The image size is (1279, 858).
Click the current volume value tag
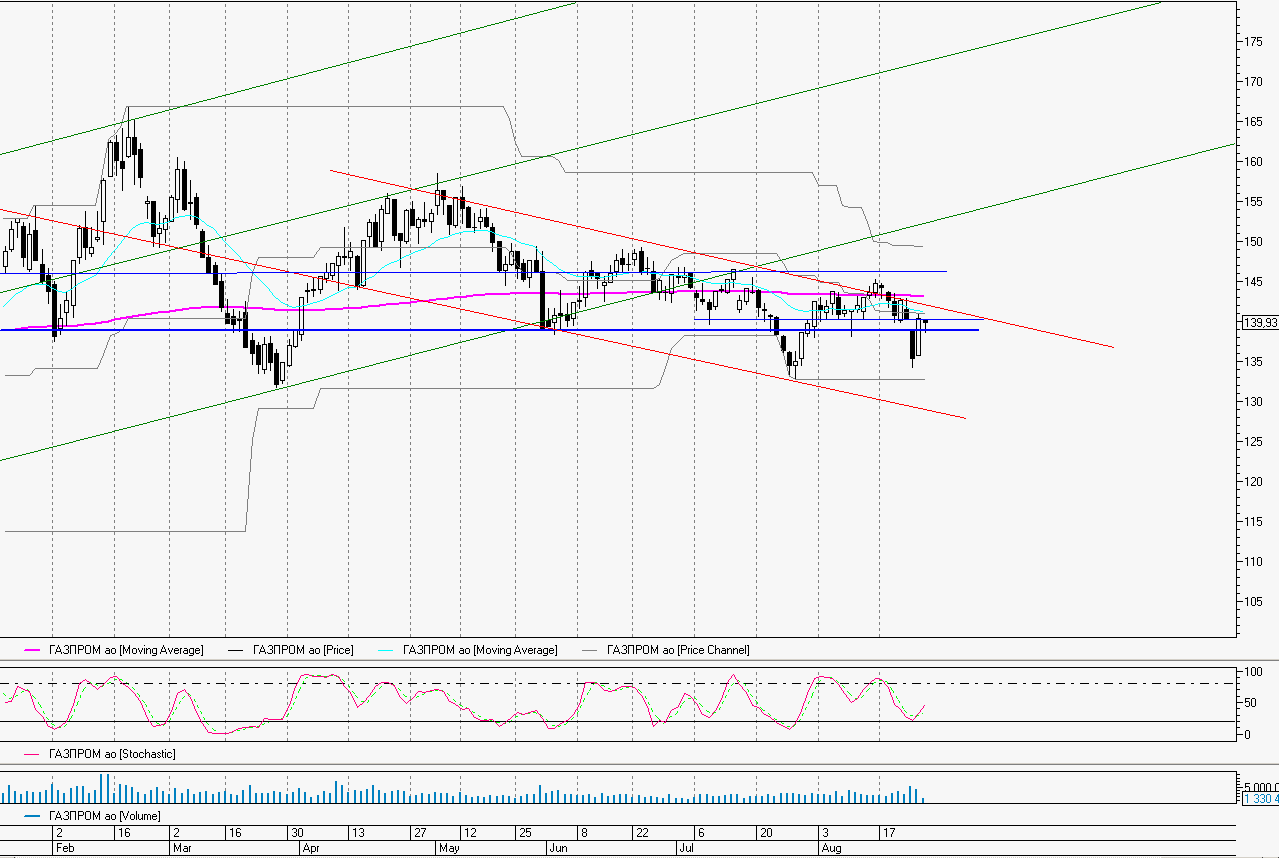click(1259, 798)
